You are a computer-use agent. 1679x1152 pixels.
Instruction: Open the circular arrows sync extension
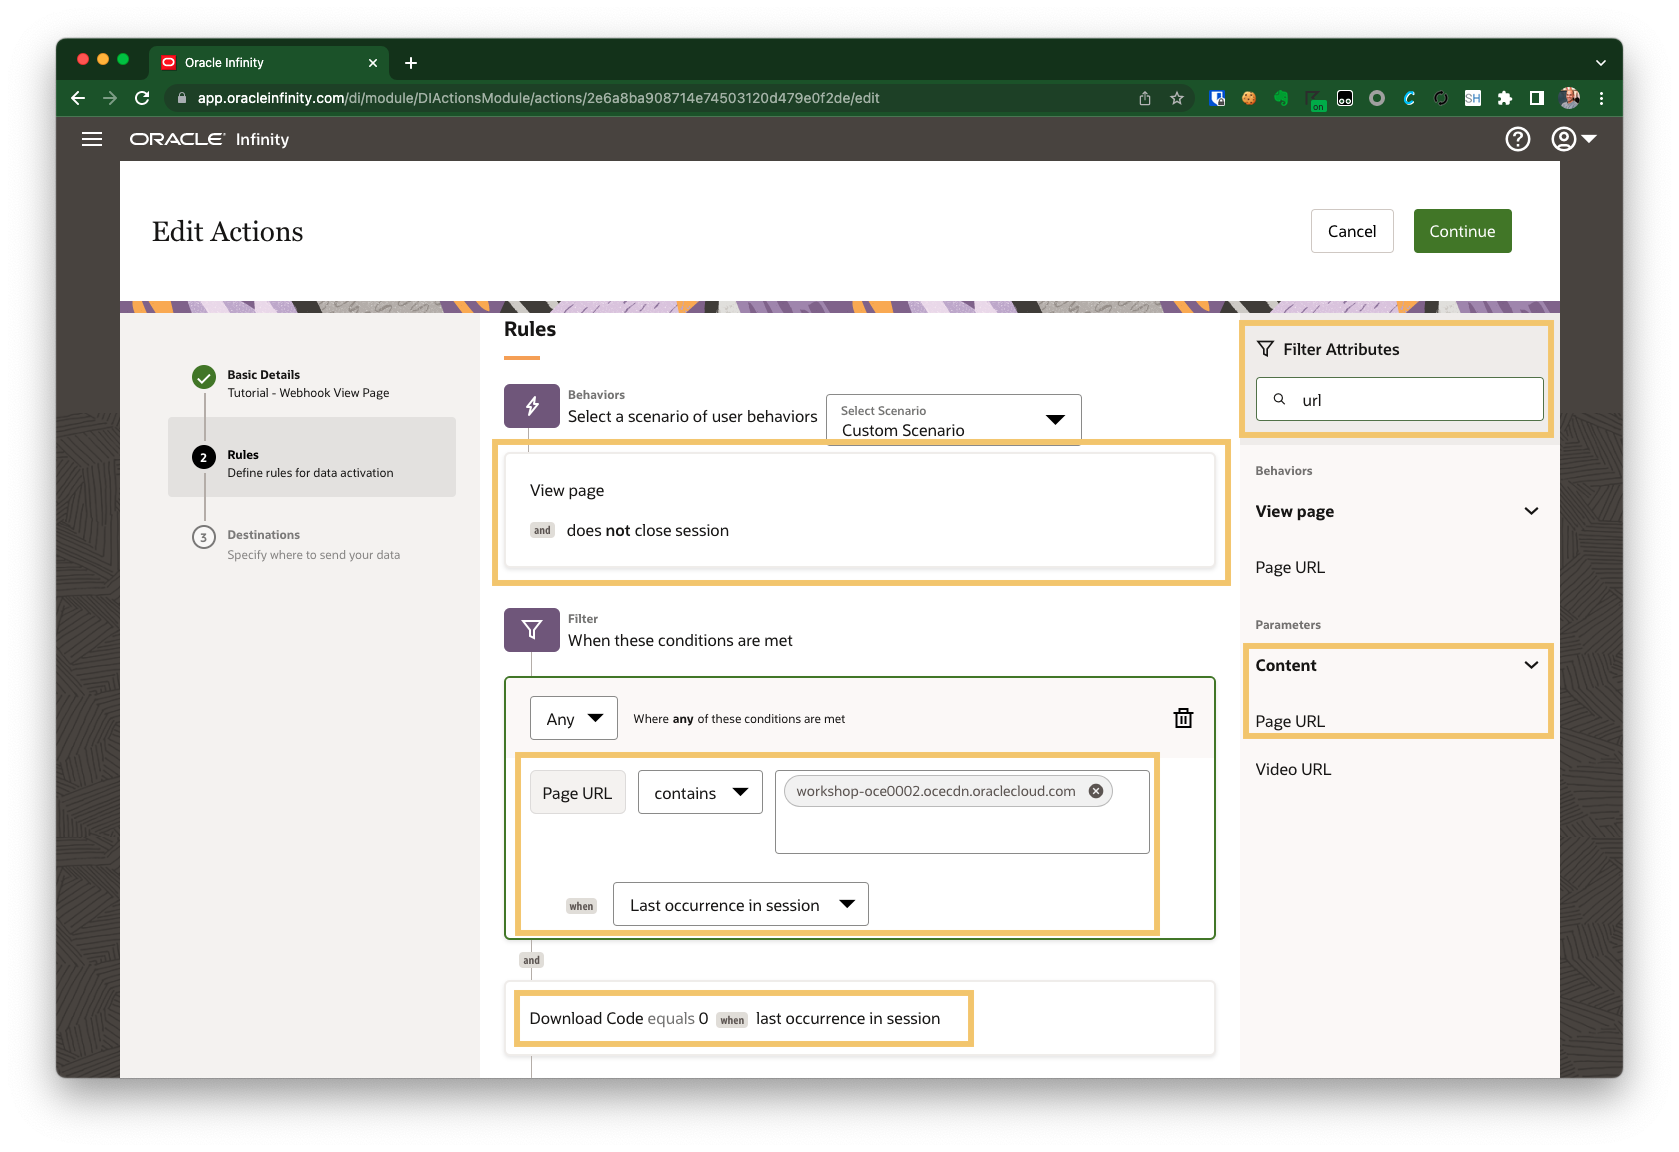point(1441,98)
